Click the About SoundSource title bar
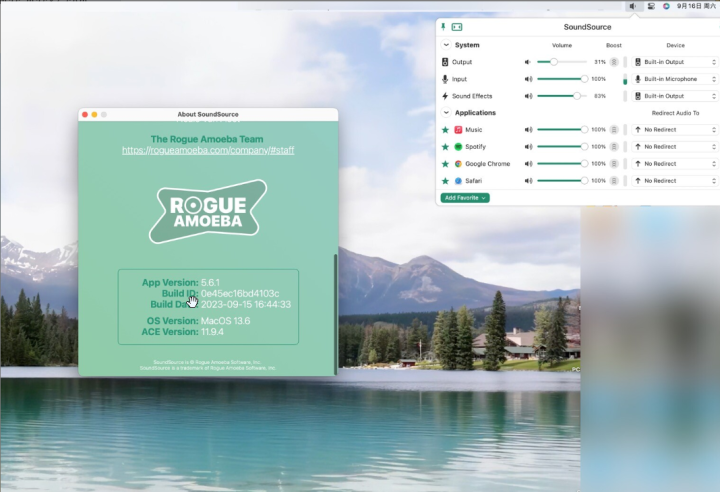Viewport: 720px width, 492px height. pos(208,114)
